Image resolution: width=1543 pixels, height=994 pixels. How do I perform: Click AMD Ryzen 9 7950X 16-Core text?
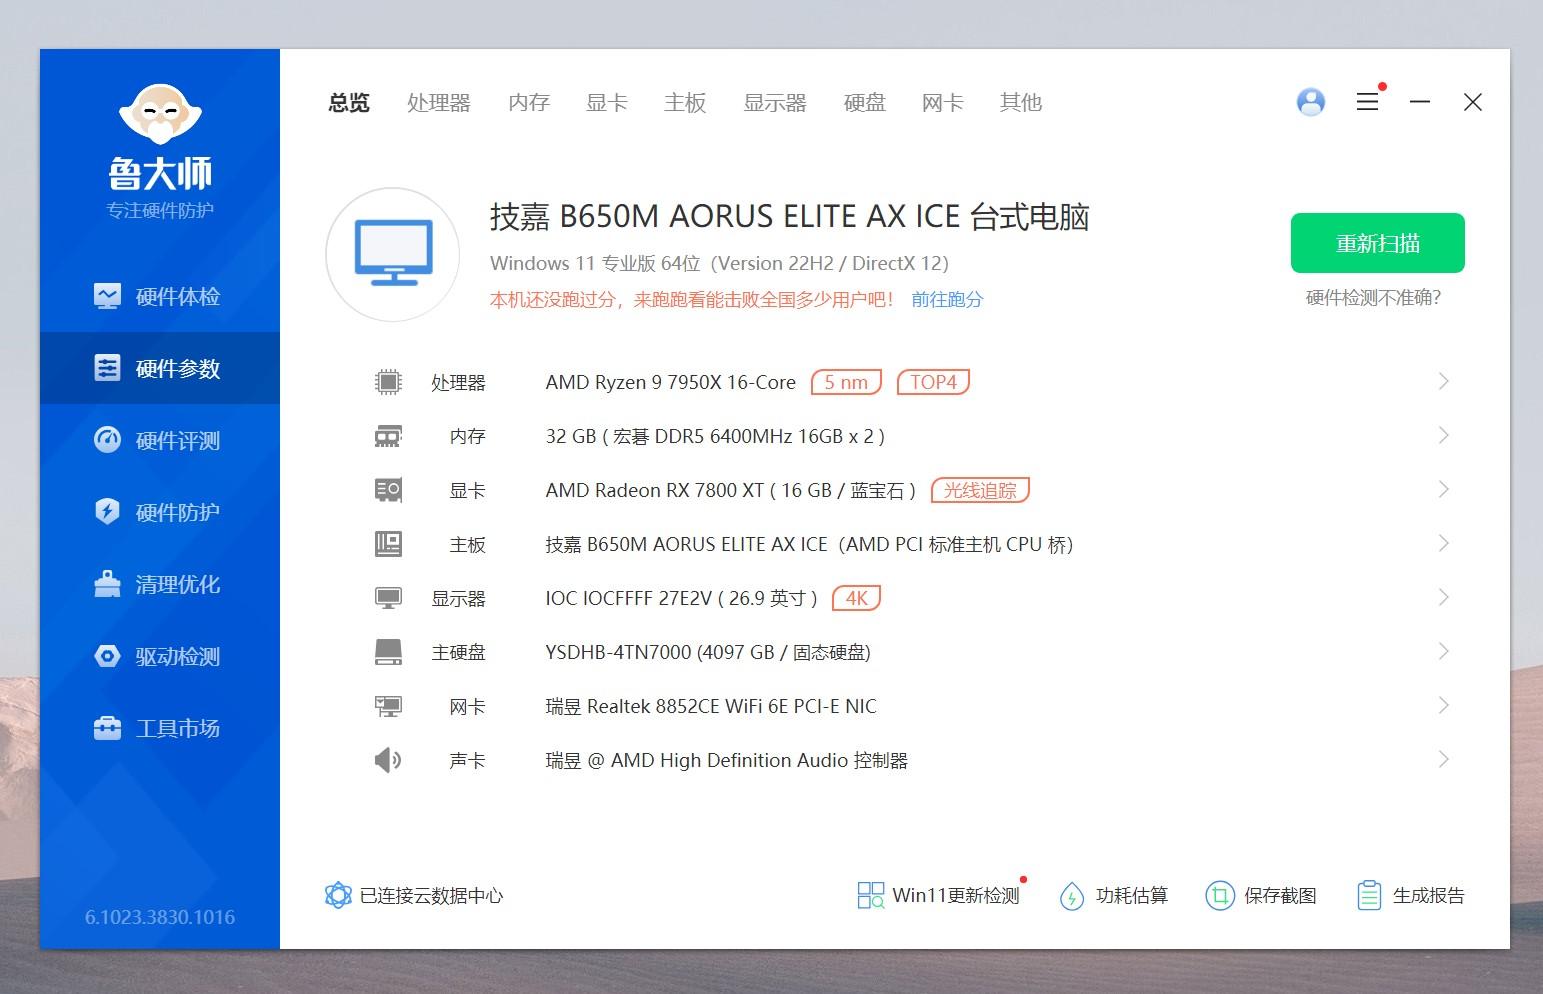click(671, 382)
